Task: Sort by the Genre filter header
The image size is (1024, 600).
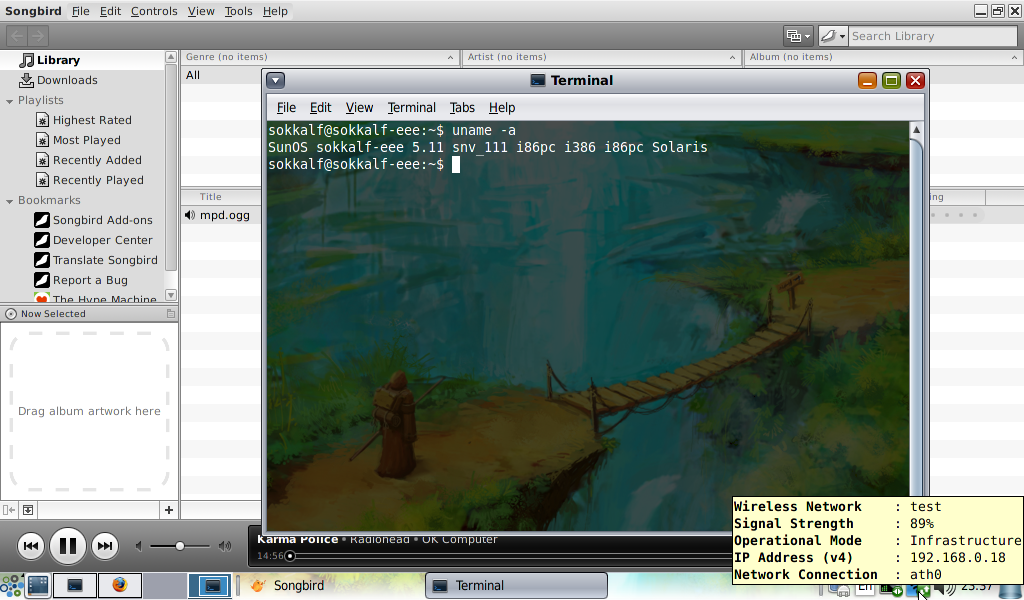Action: (320, 57)
